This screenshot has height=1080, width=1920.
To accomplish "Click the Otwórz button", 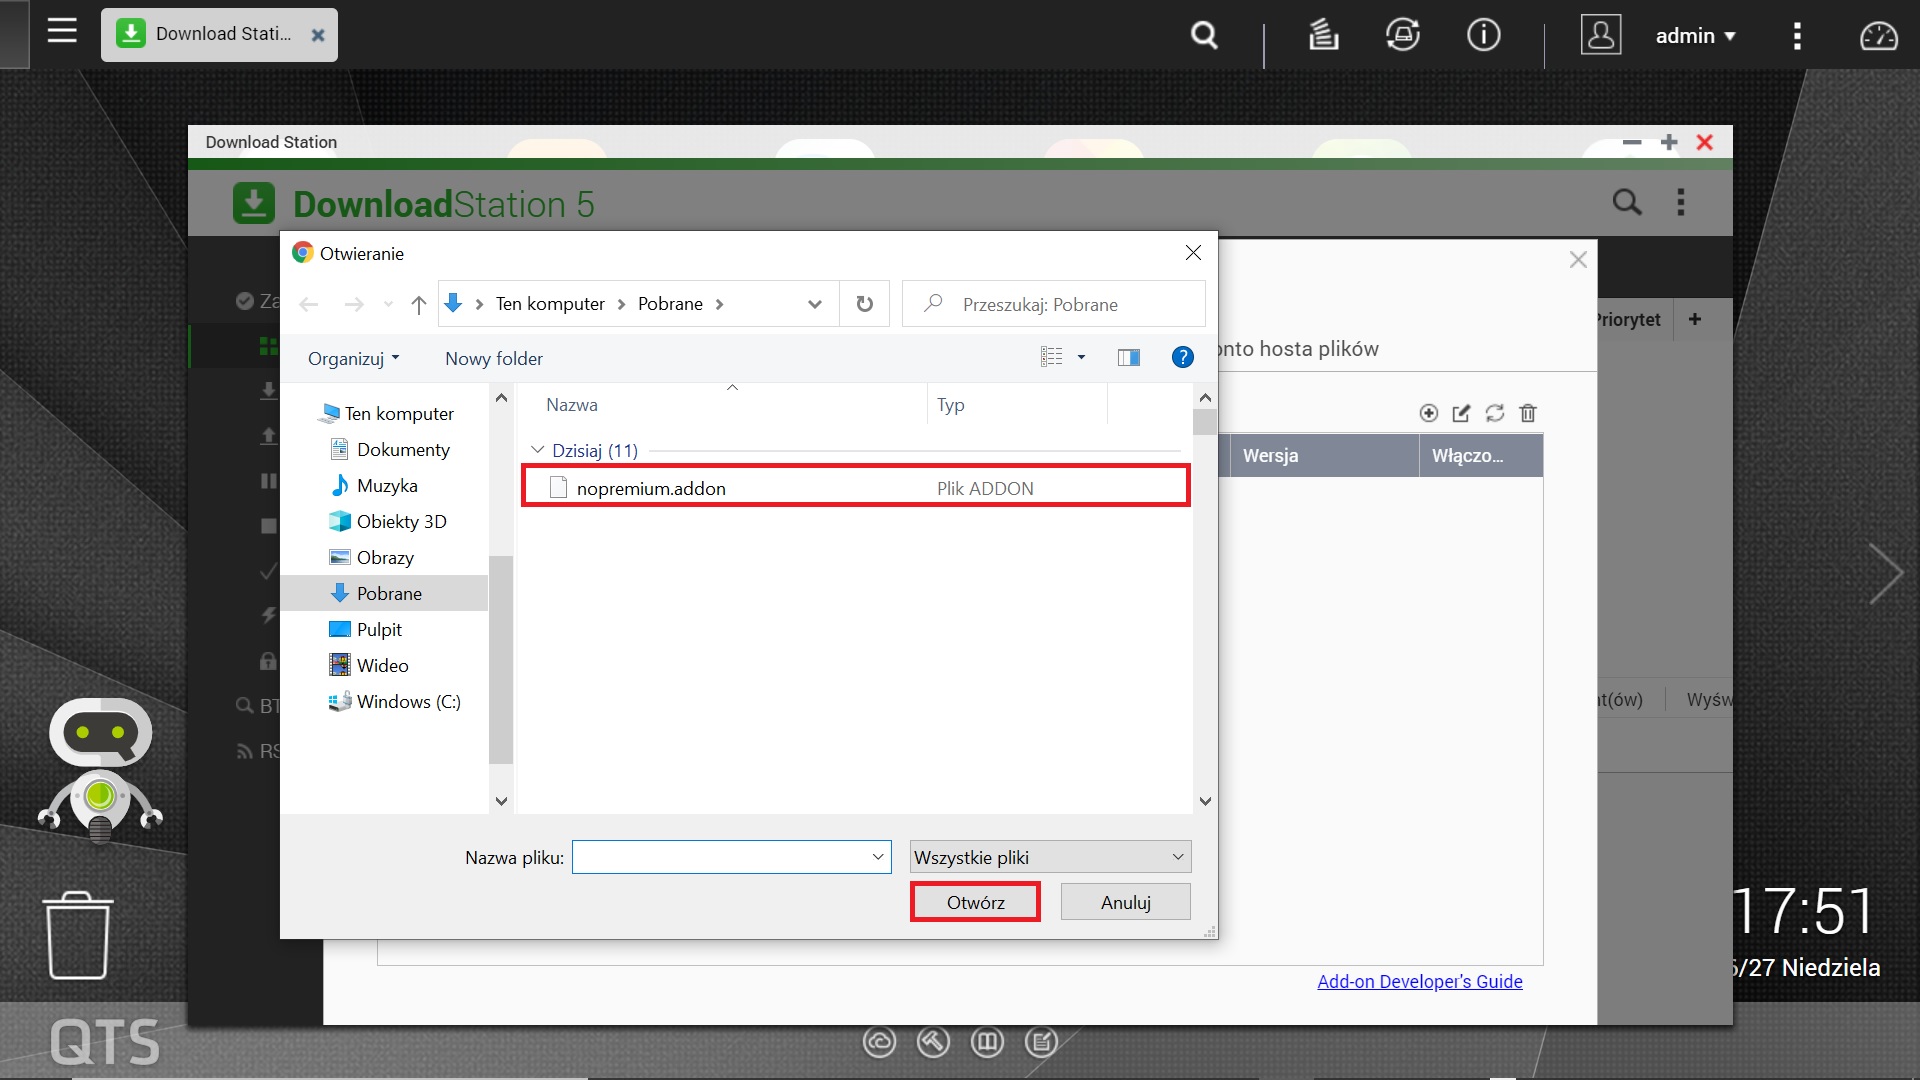I will point(975,902).
